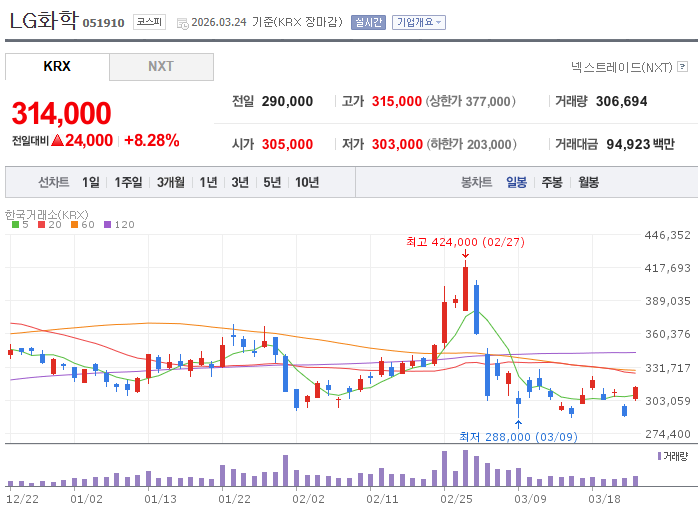Screen dimensions: 698x512
Task: Click the 시가 value 305,000
Action: pyautogui.click(x=287, y=144)
